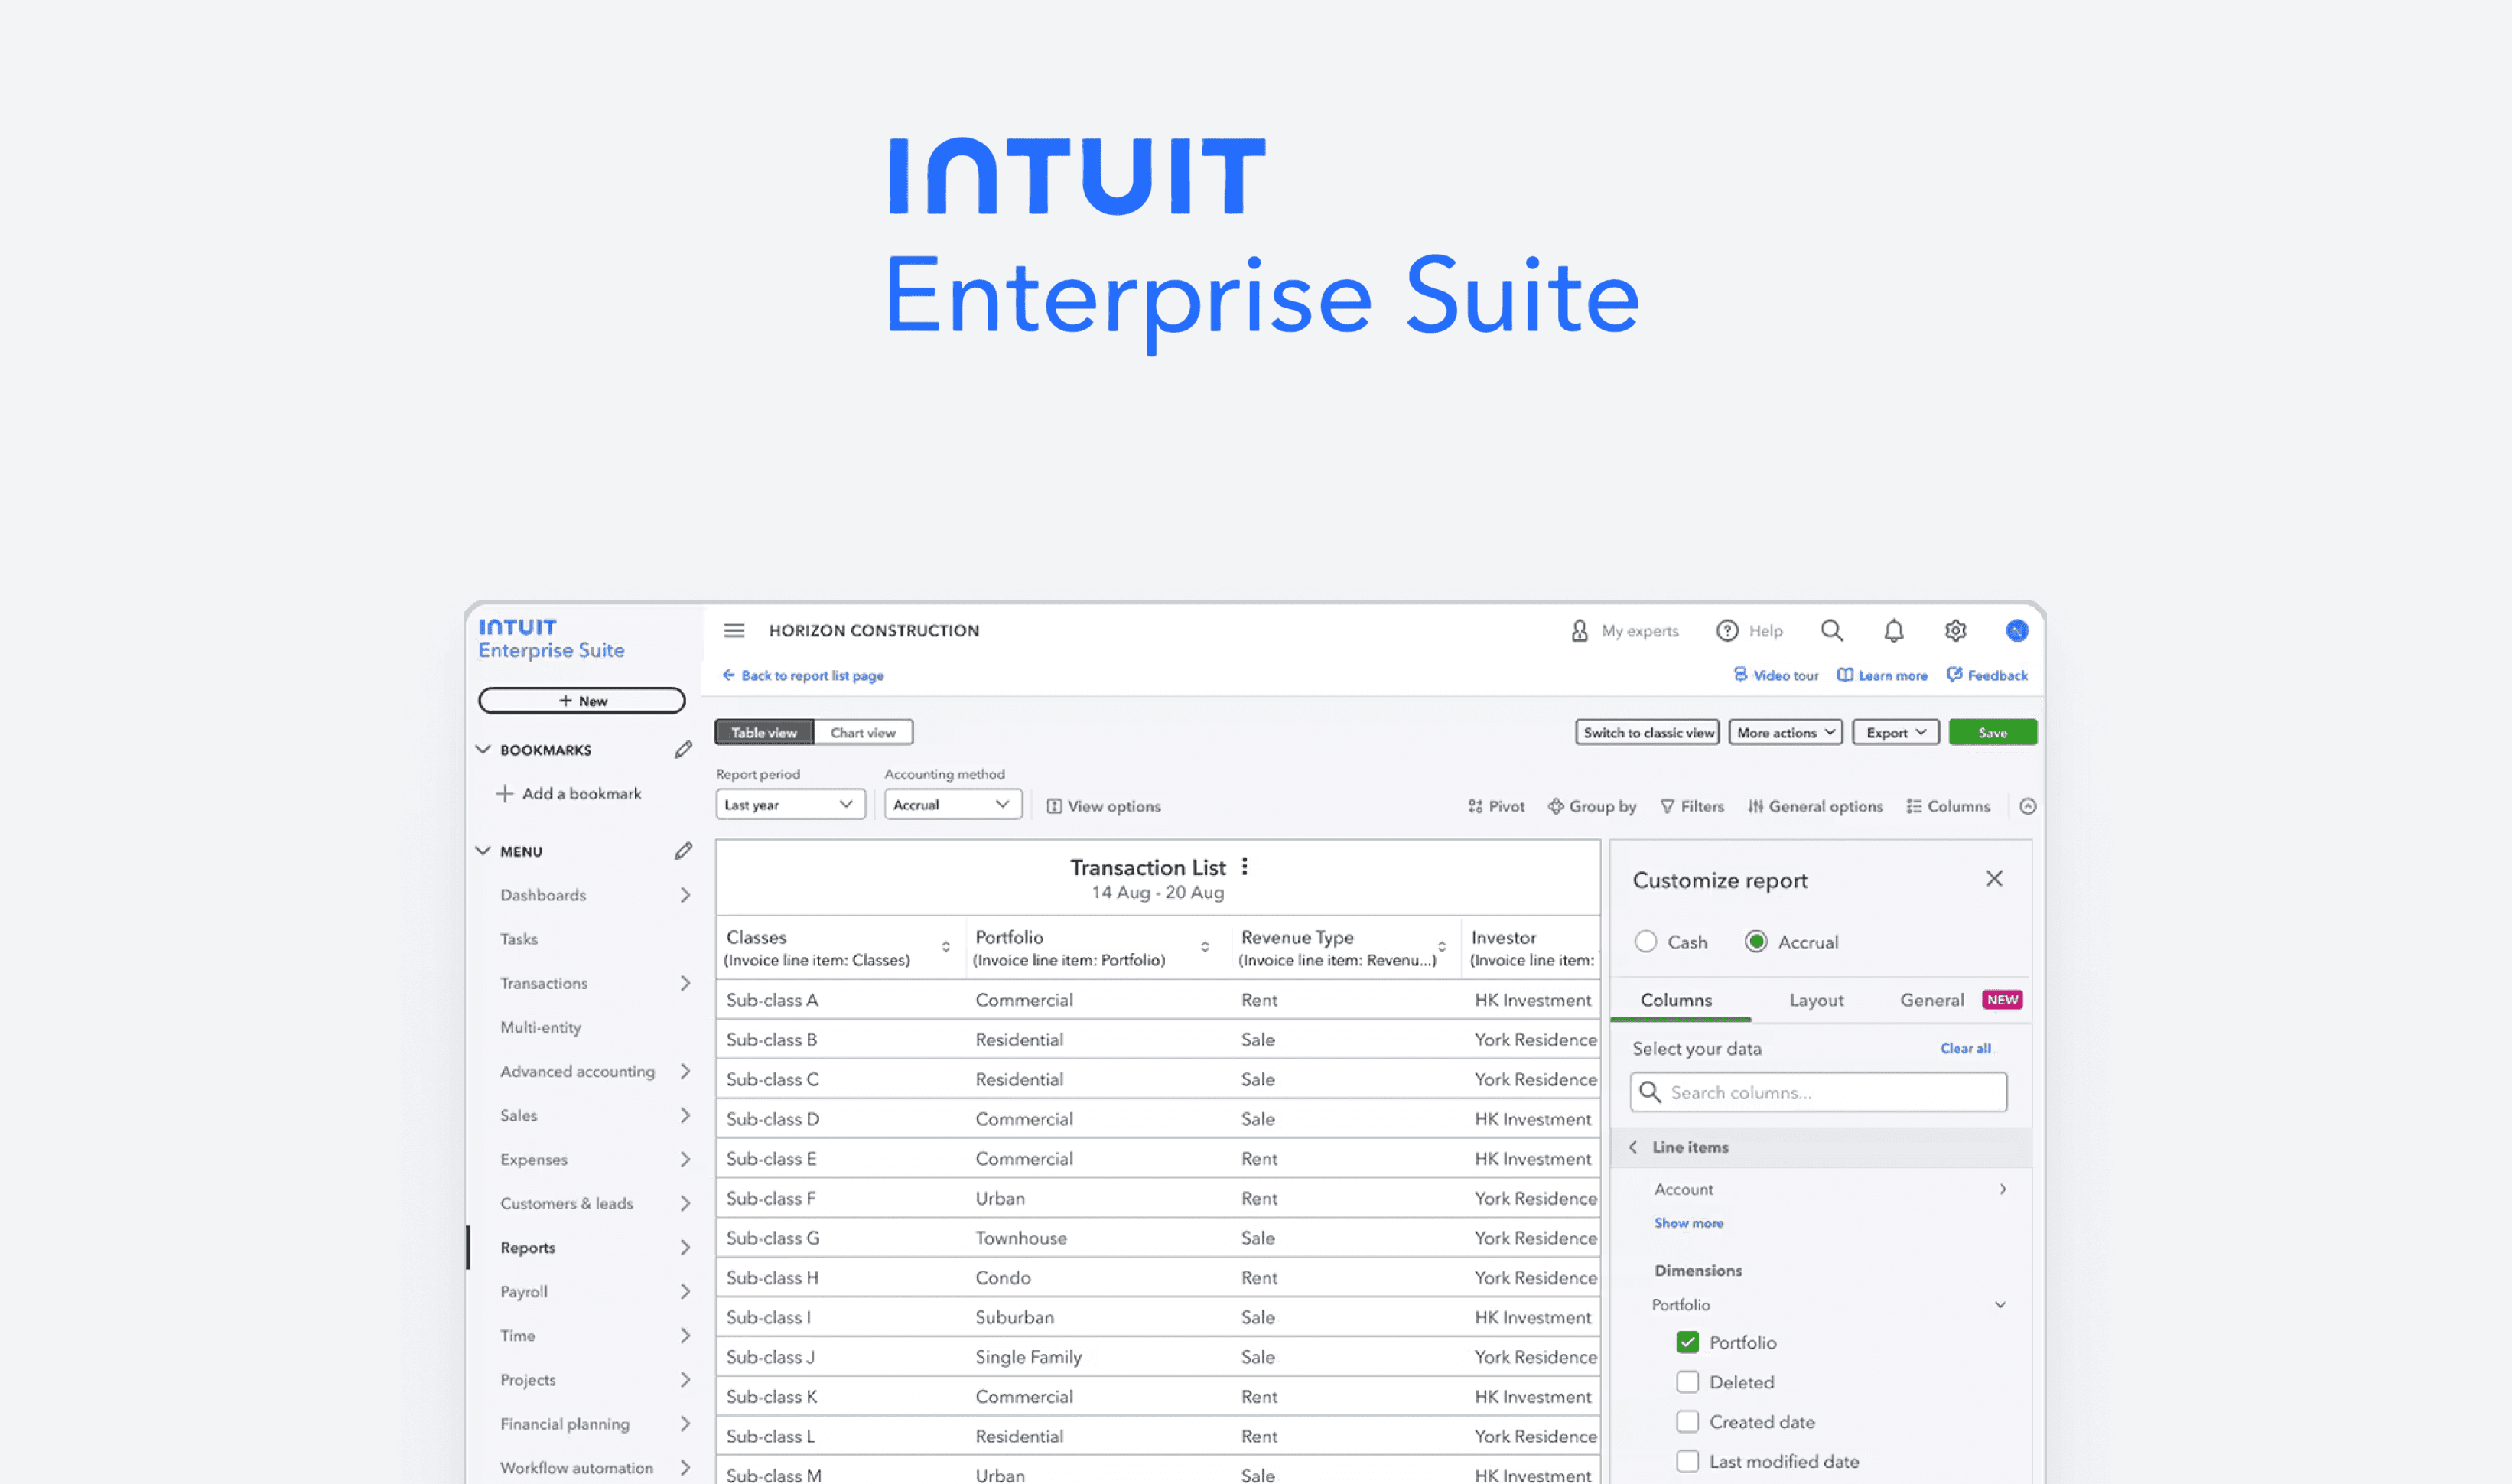Image resolution: width=2512 pixels, height=1484 pixels.
Task: Switch to Chart view
Action: pyautogui.click(x=862, y=732)
